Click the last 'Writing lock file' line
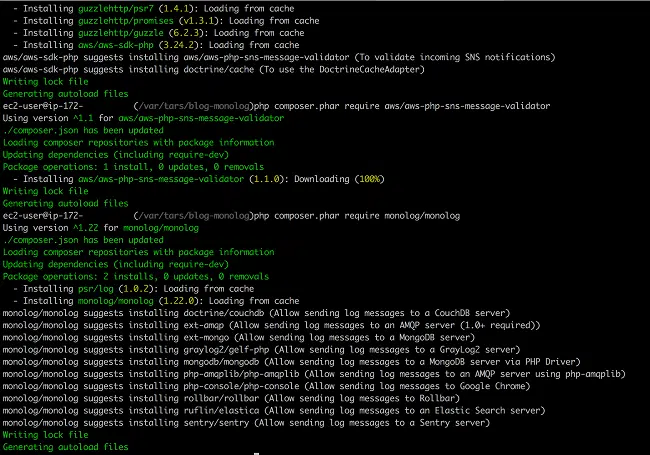This screenshot has width=650, height=455. 45,435
